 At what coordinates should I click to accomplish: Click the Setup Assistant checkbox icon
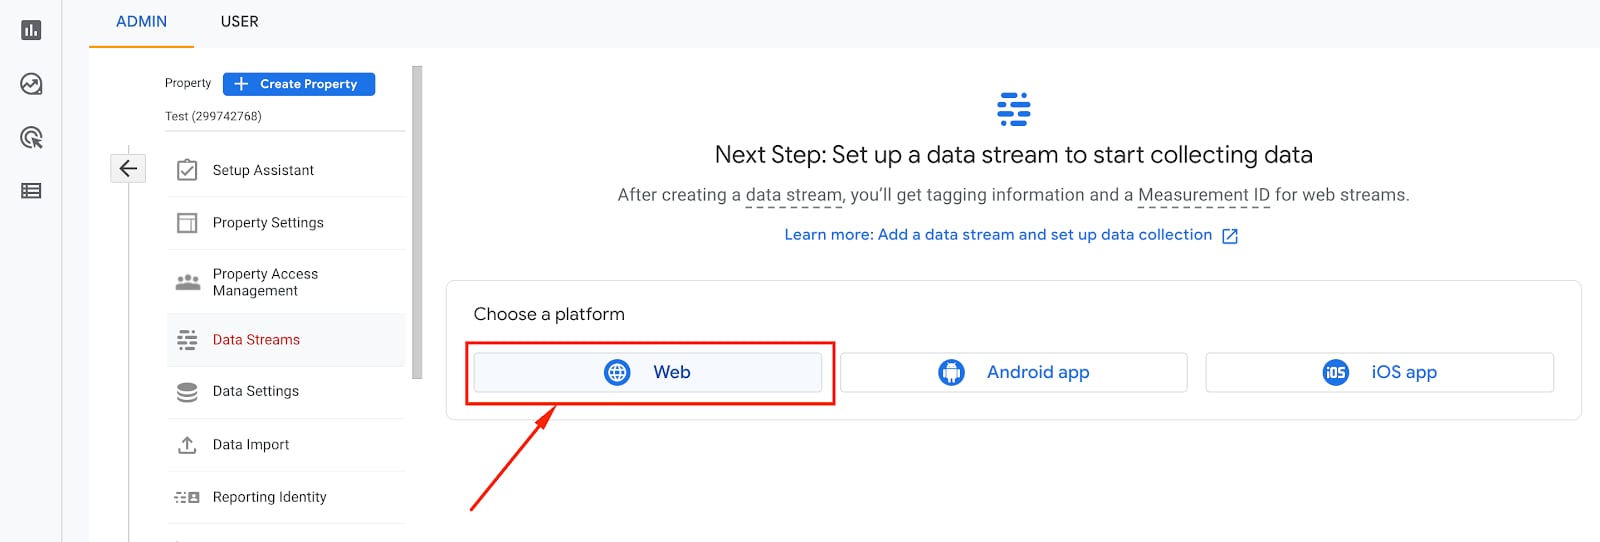187,170
